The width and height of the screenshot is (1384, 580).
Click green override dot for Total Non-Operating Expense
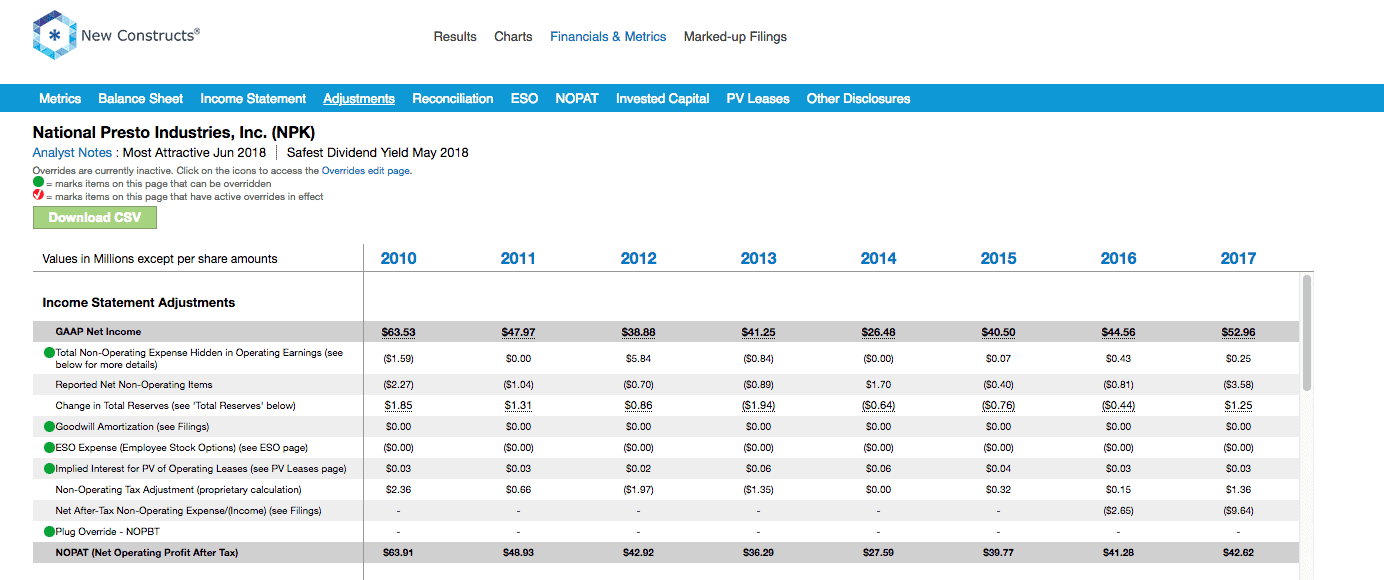pos(49,353)
